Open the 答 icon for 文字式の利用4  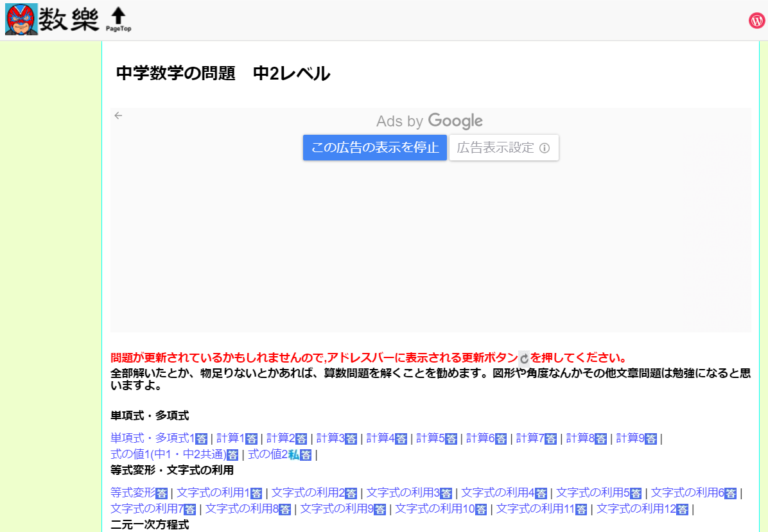pyautogui.click(x=541, y=493)
